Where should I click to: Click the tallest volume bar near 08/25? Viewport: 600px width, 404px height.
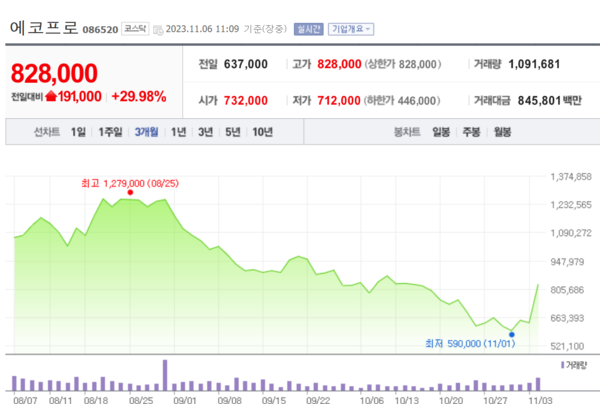point(165,374)
